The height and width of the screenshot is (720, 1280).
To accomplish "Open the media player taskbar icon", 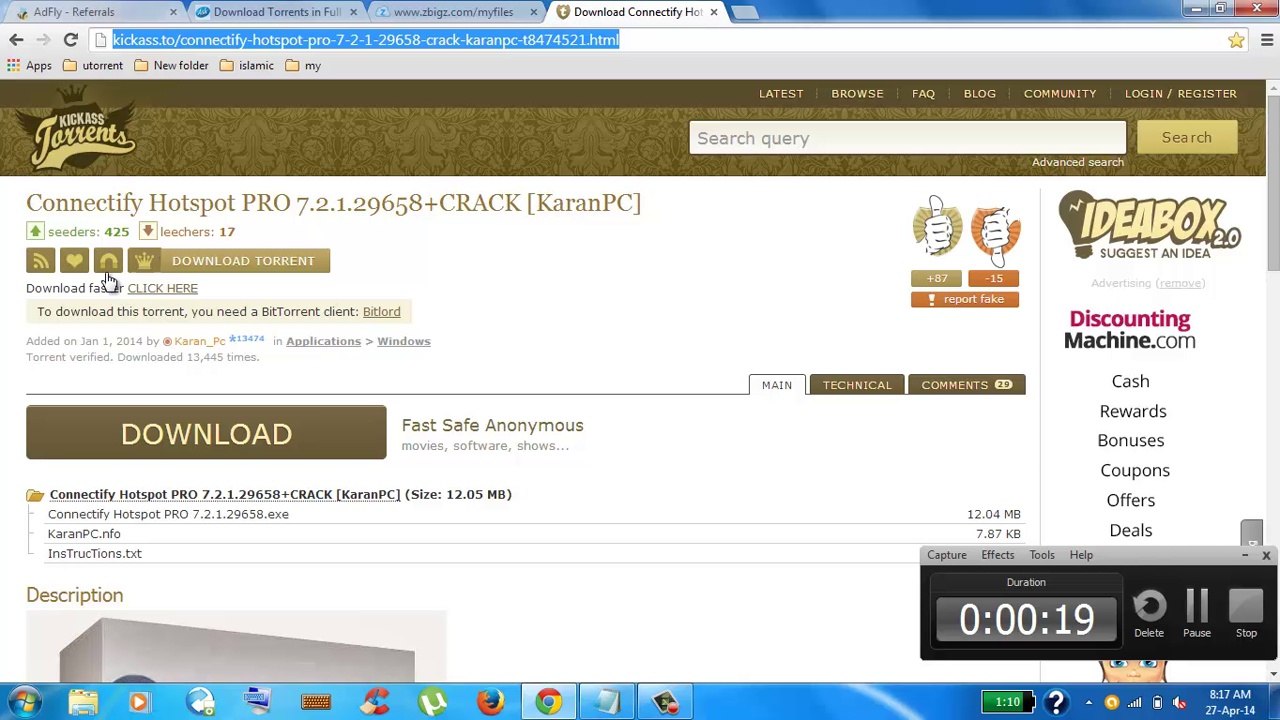I will coord(140,702).
